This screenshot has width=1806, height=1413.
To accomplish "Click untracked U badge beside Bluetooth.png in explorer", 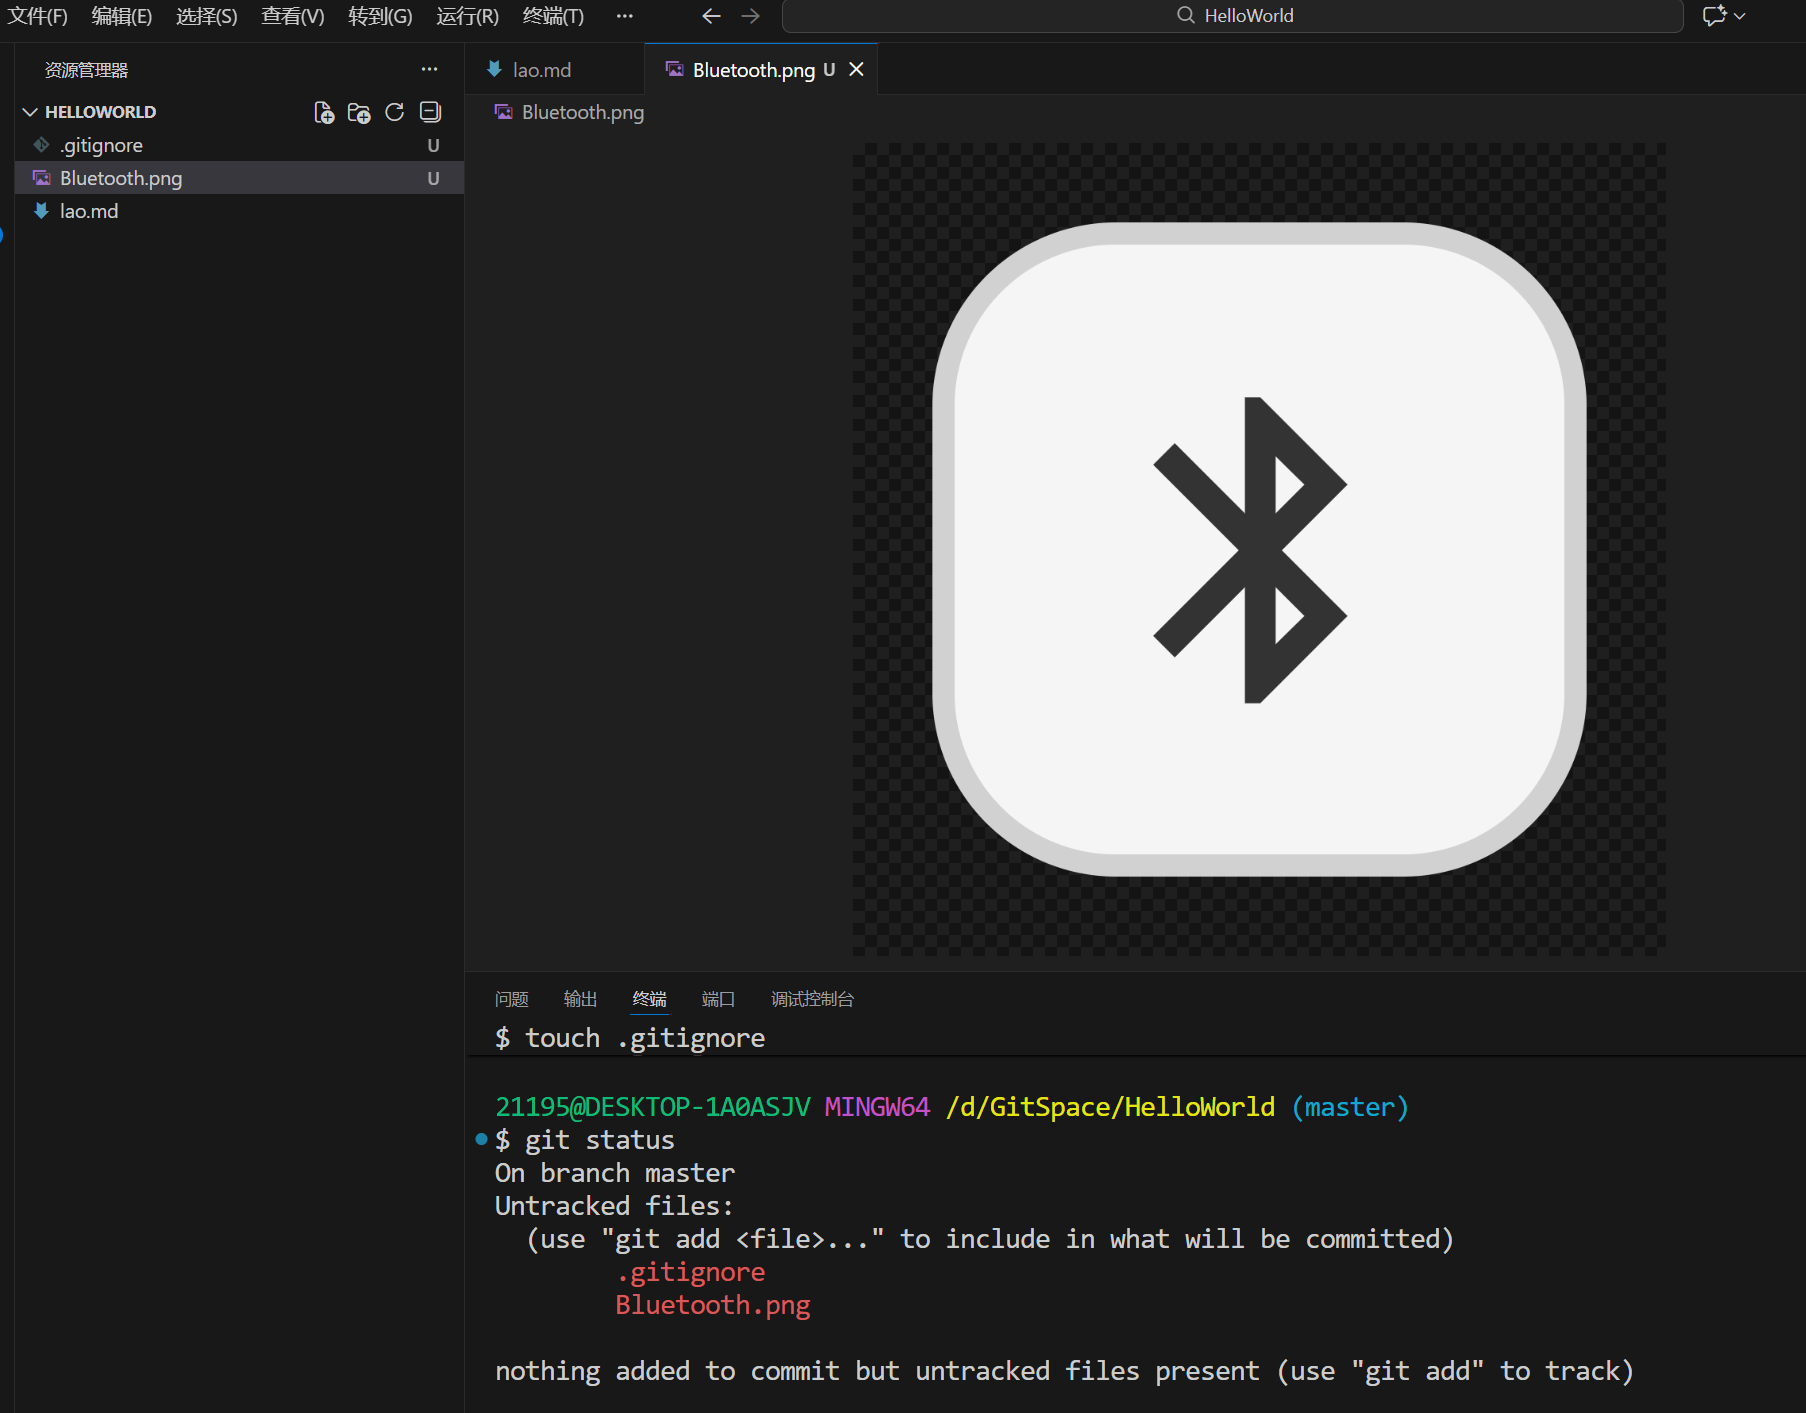I will pyautogui.click(x=434, y=179).
